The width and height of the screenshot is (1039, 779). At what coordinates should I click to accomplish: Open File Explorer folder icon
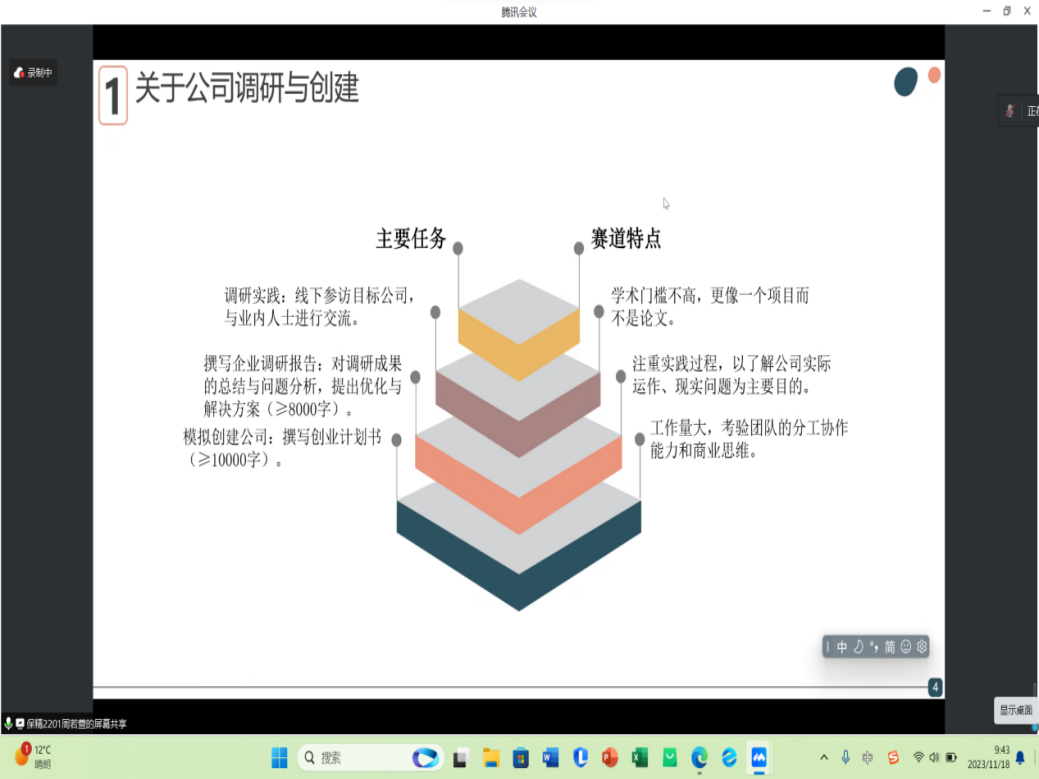491,757
